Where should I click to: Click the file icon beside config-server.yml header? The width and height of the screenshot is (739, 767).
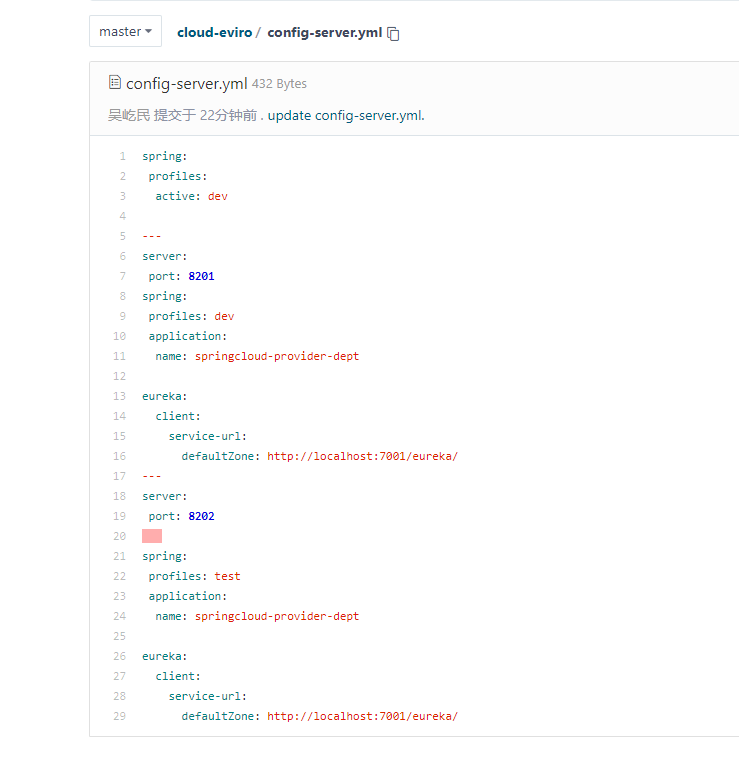[114, 83]
